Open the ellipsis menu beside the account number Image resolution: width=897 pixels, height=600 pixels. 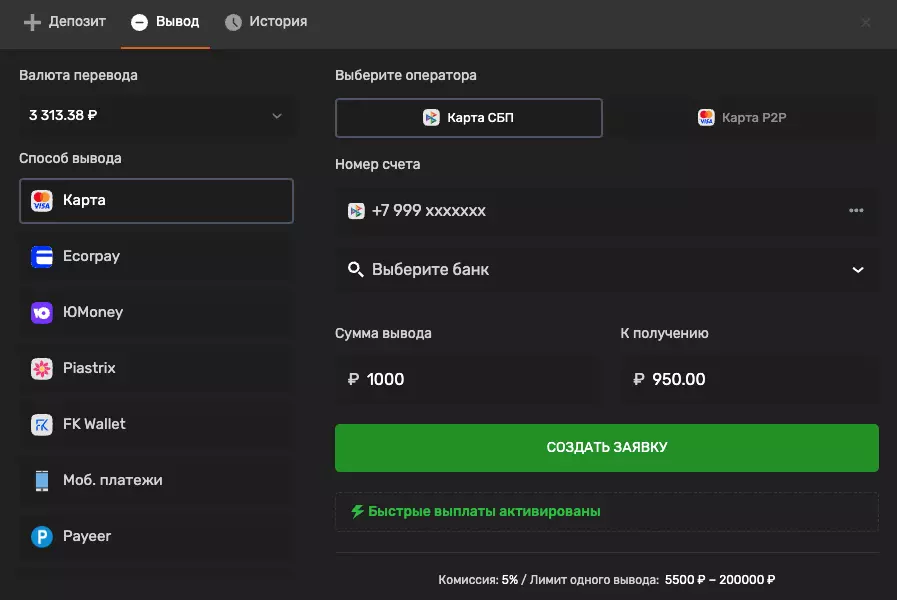point(856,211)
